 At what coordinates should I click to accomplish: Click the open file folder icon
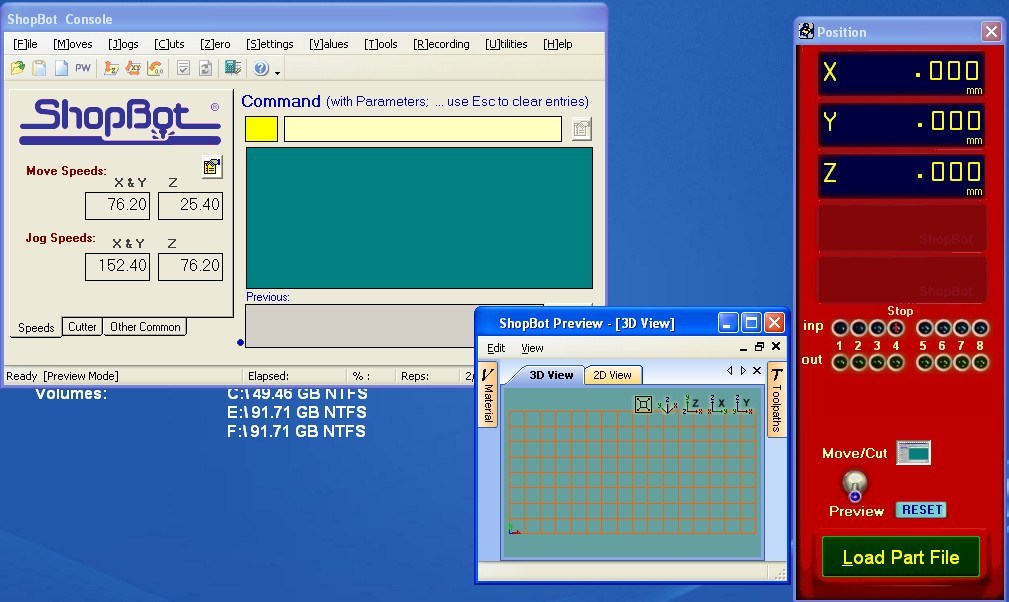[x=17, y=68]
